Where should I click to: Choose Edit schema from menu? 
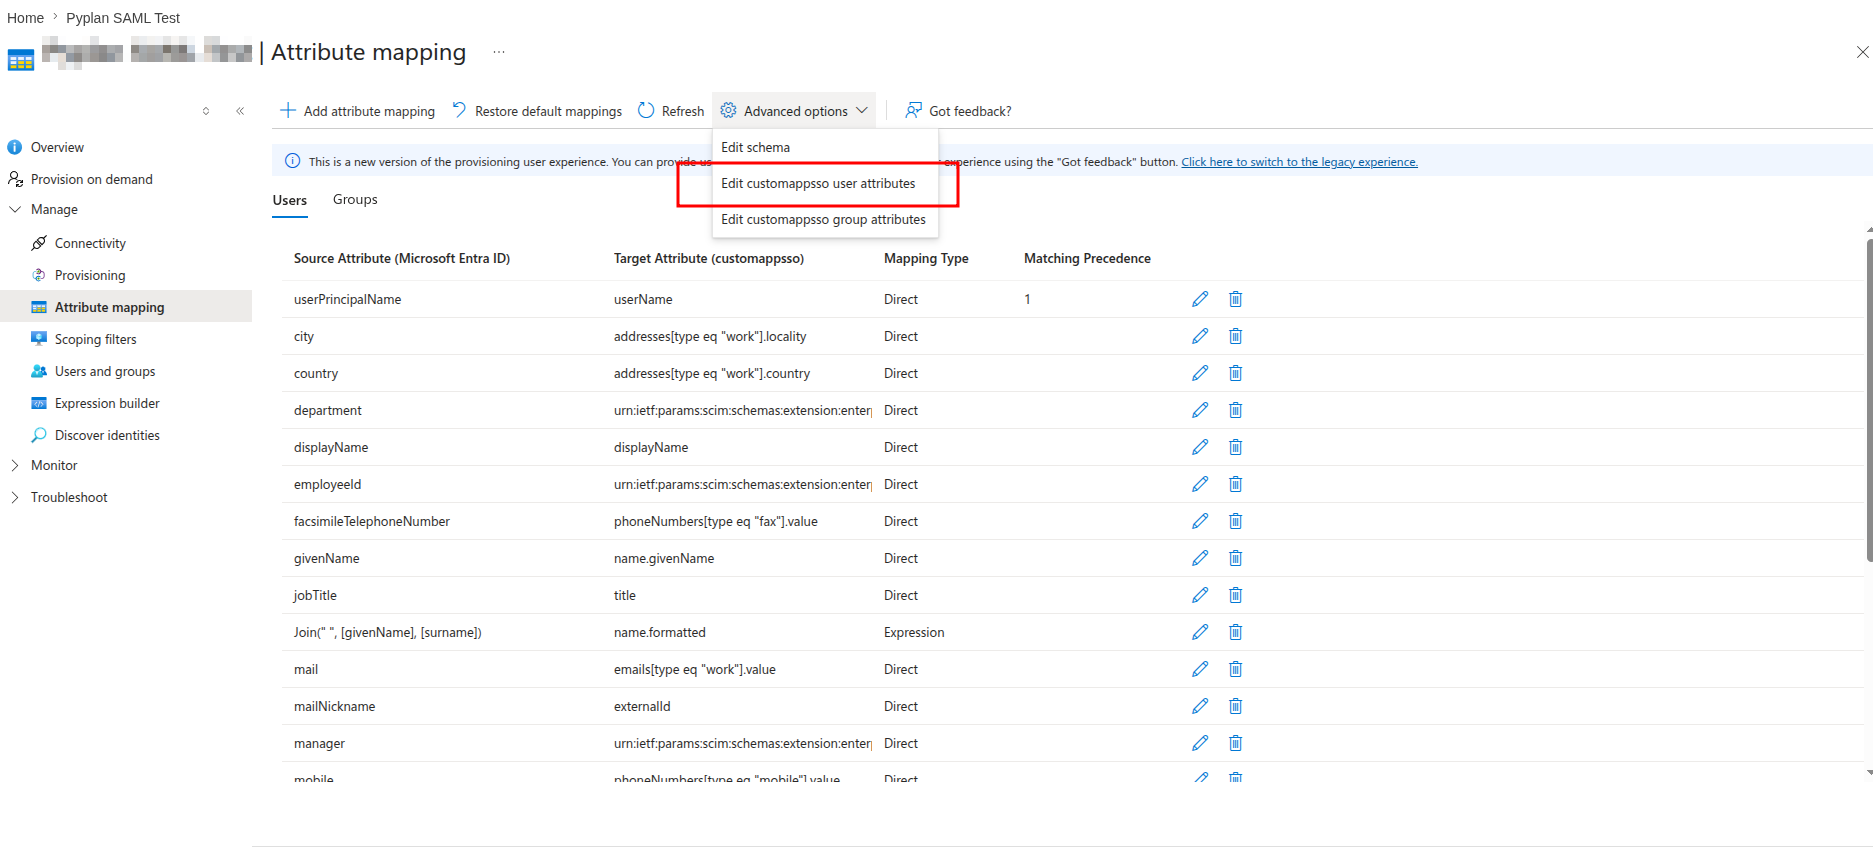(x=825, y=147)
